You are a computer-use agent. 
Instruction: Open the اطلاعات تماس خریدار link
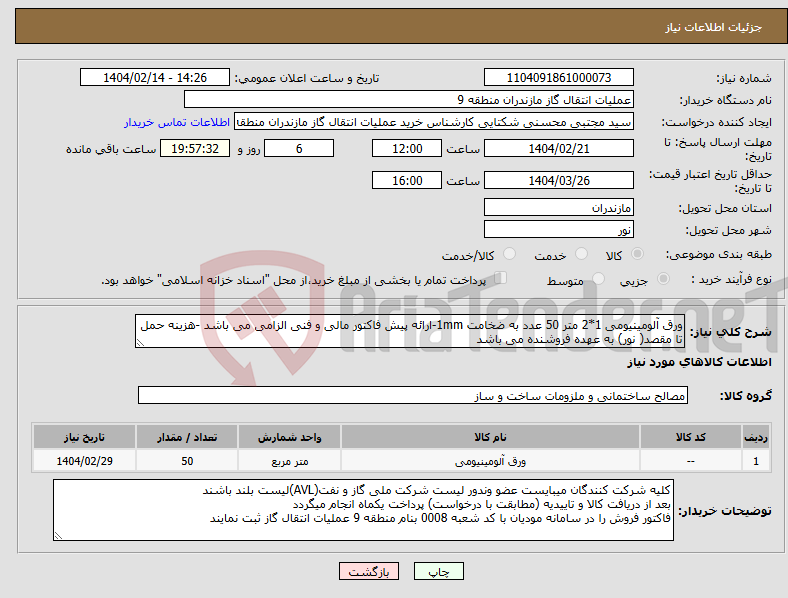click(177, 122)
